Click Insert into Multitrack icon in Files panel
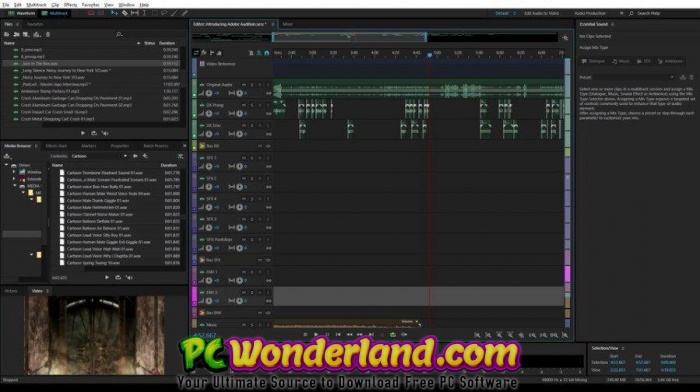The image size is (700, 392). (37, 34)
